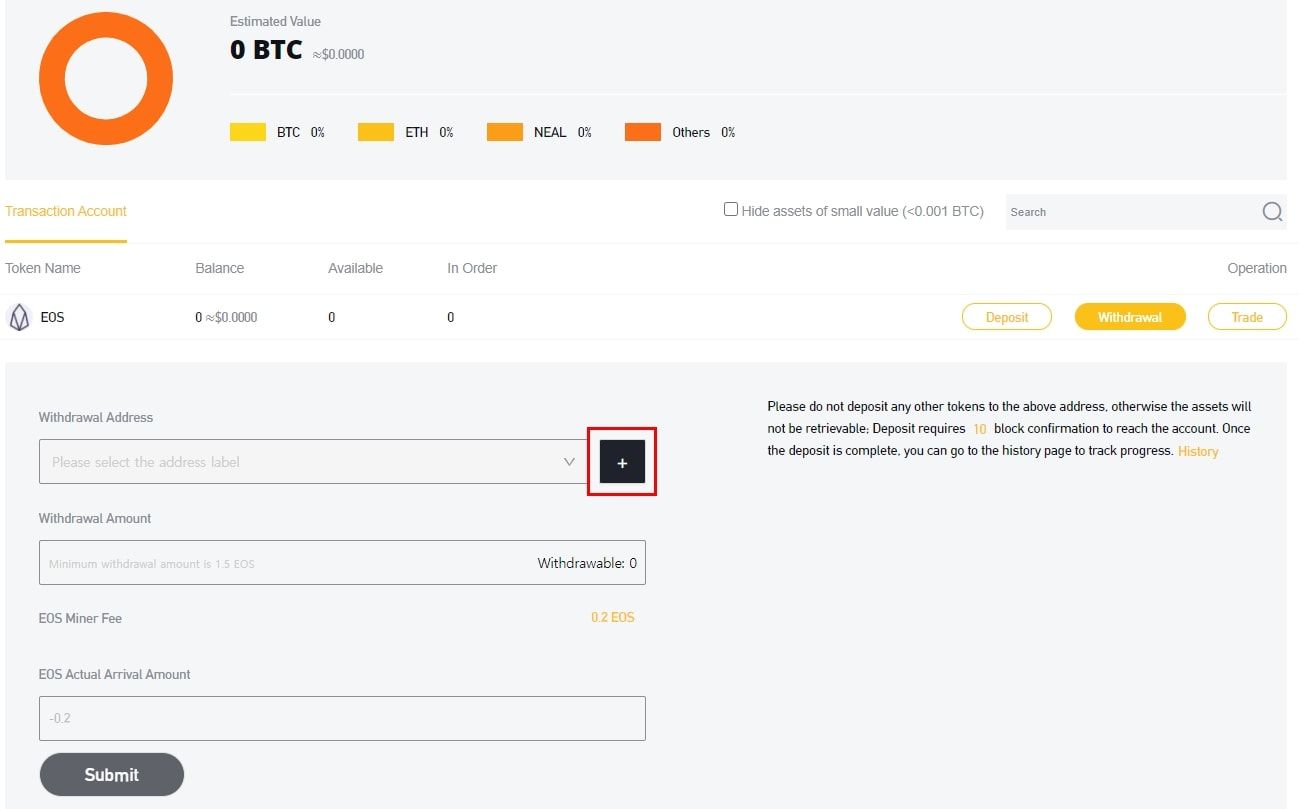This screenshot has width=1299, height=809.
Task: Click the Deposit button for EOS
Action: (x=1007, y=317)
